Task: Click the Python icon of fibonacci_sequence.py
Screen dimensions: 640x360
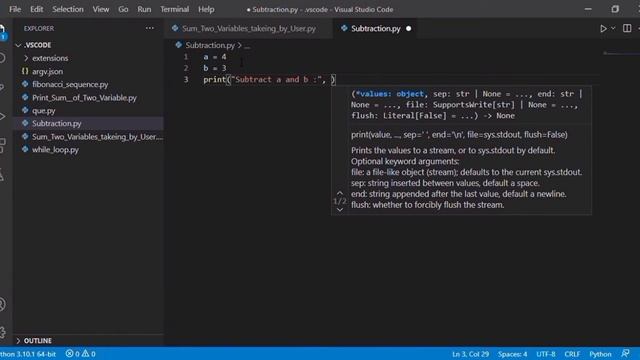Action: click(x=25, y=84)
